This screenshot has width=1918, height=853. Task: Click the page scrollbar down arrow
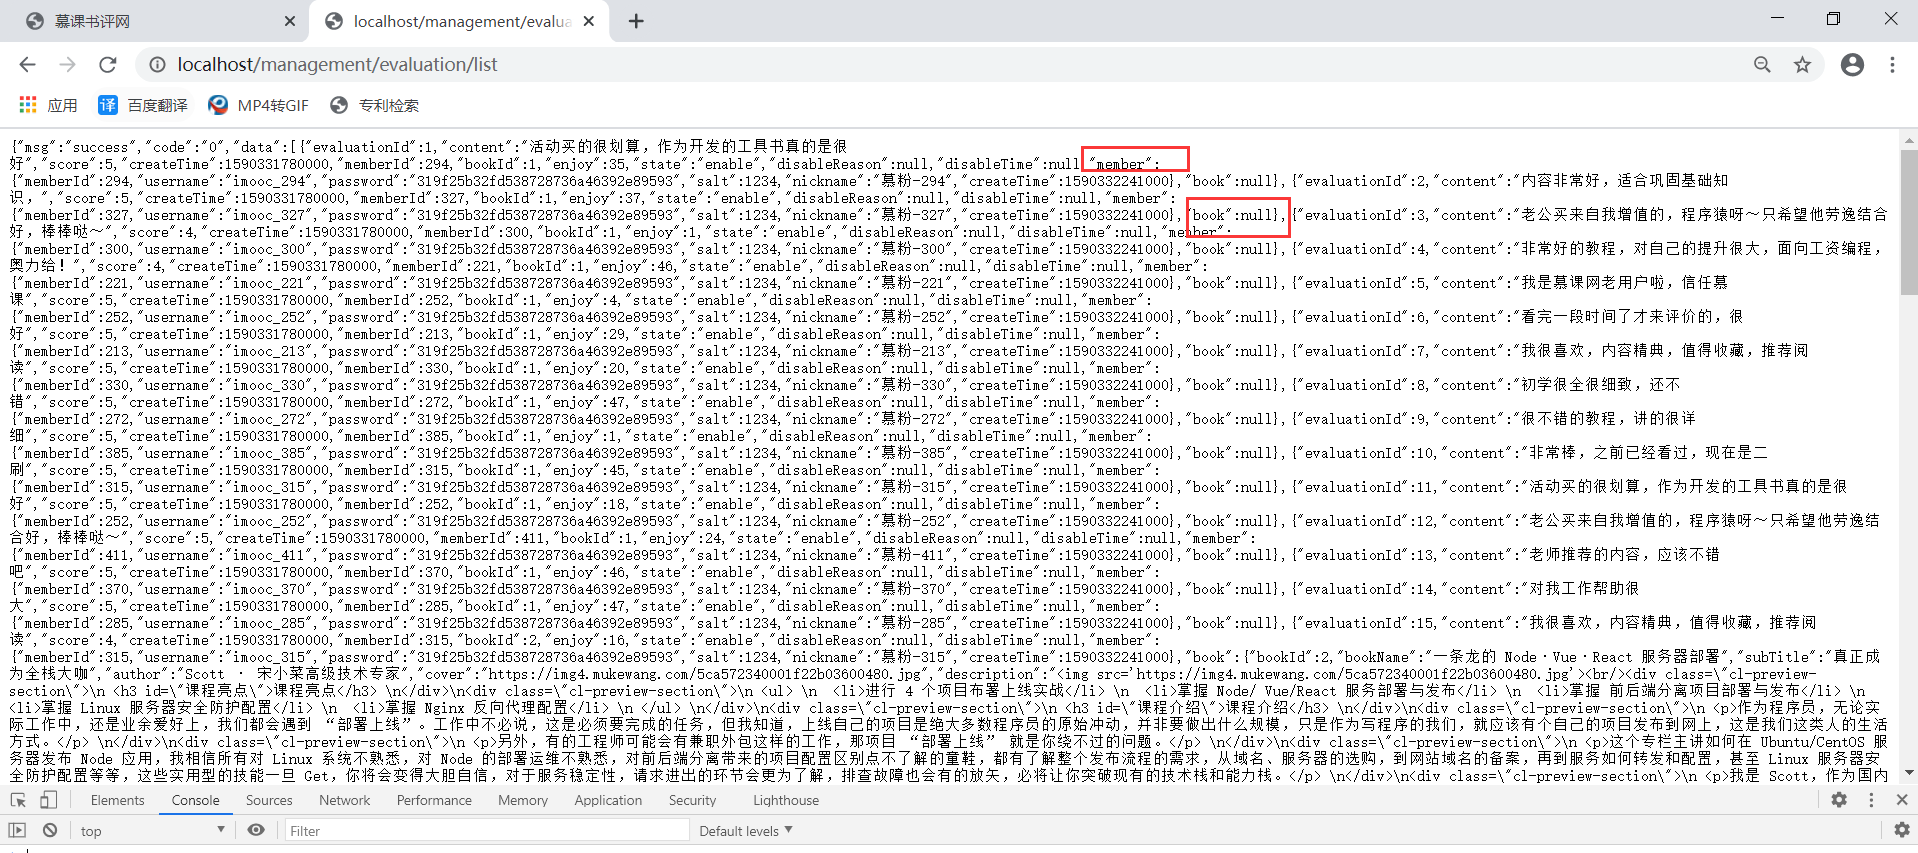click(1909, 773)
